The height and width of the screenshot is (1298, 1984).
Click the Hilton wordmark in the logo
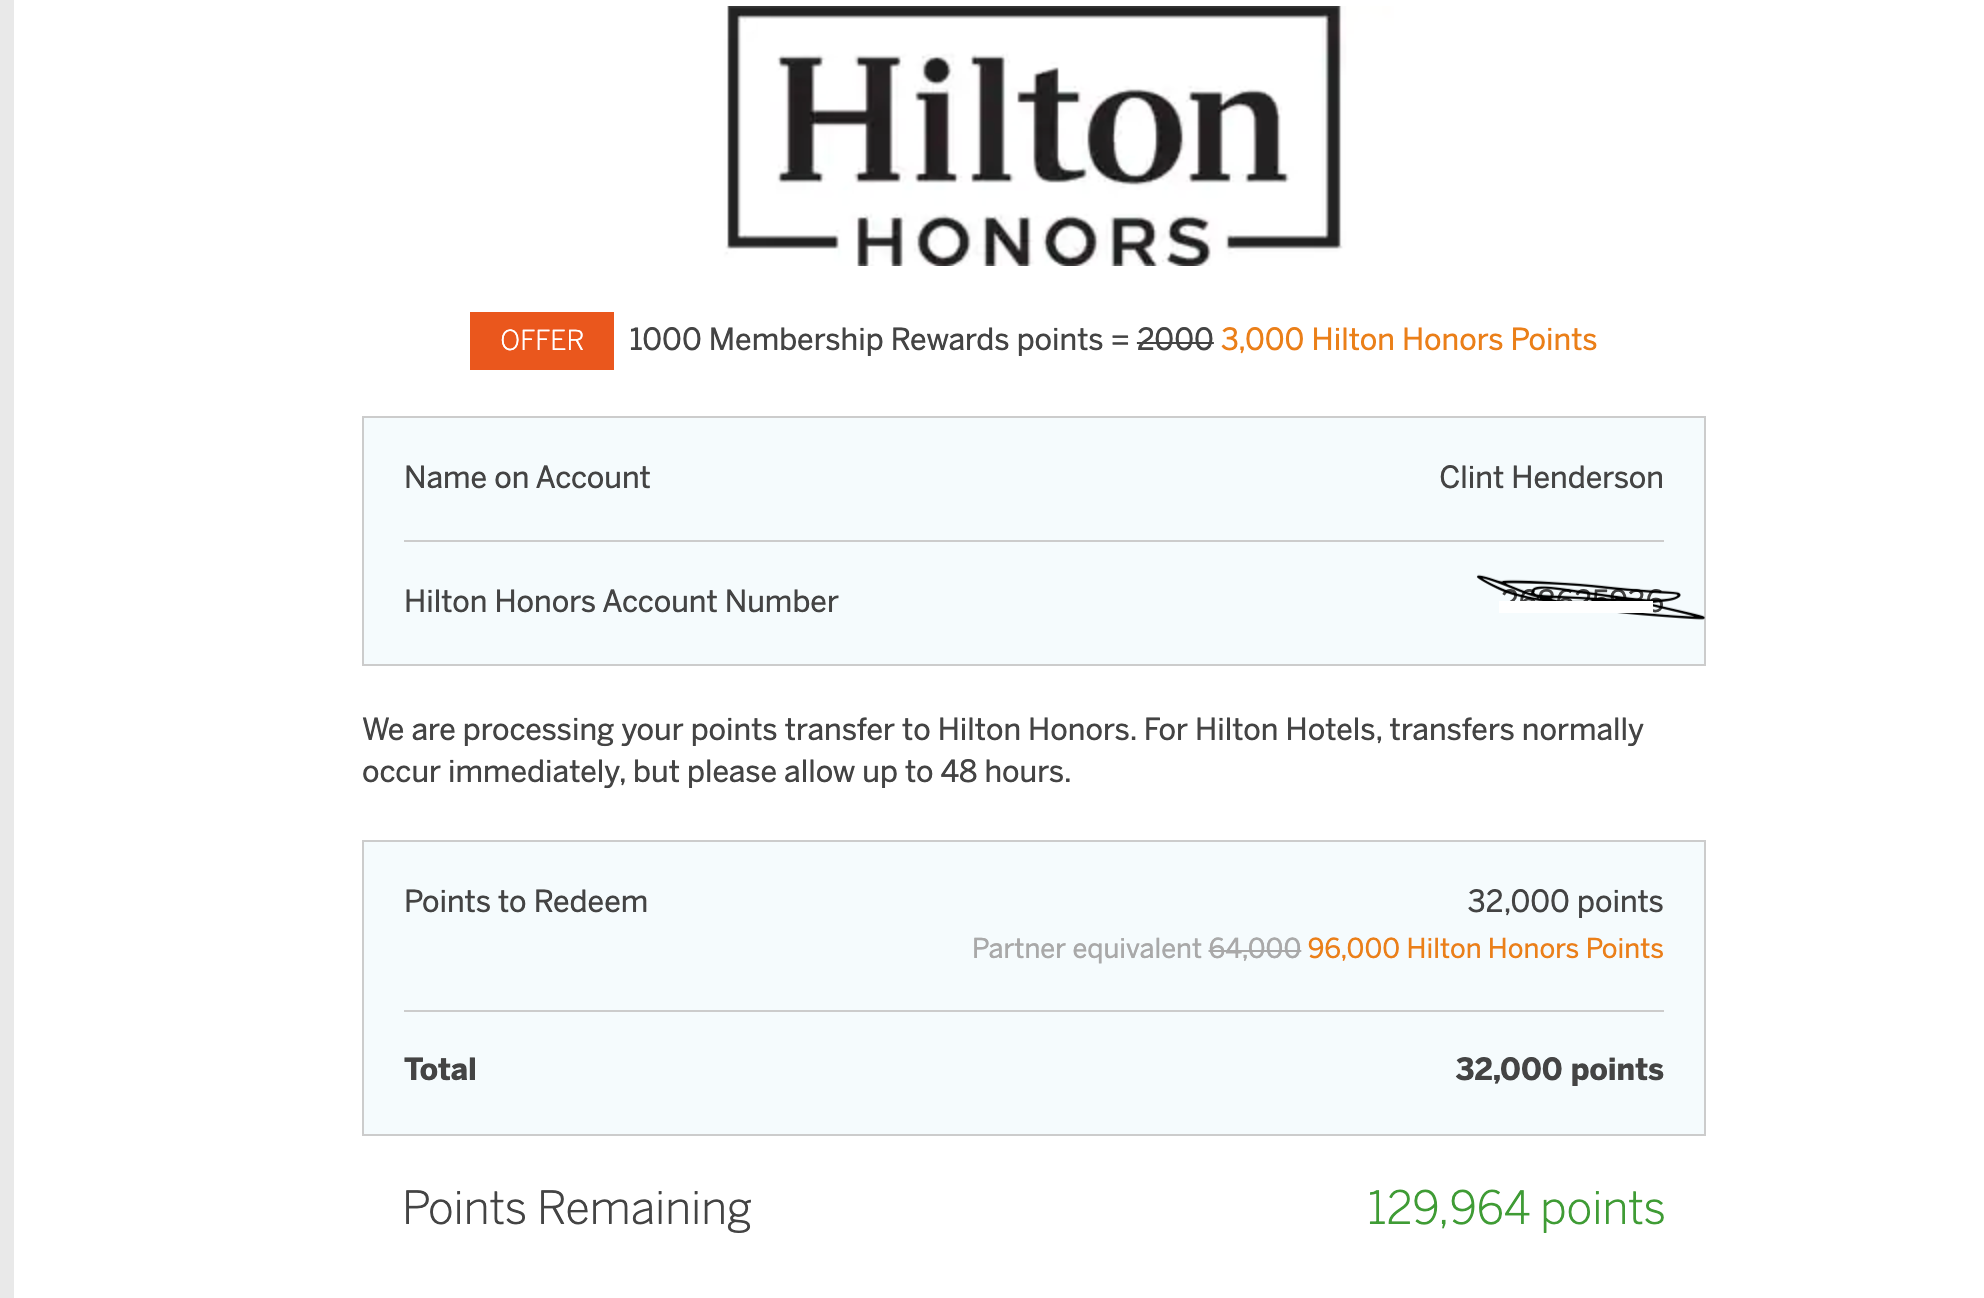point(1032,120)
